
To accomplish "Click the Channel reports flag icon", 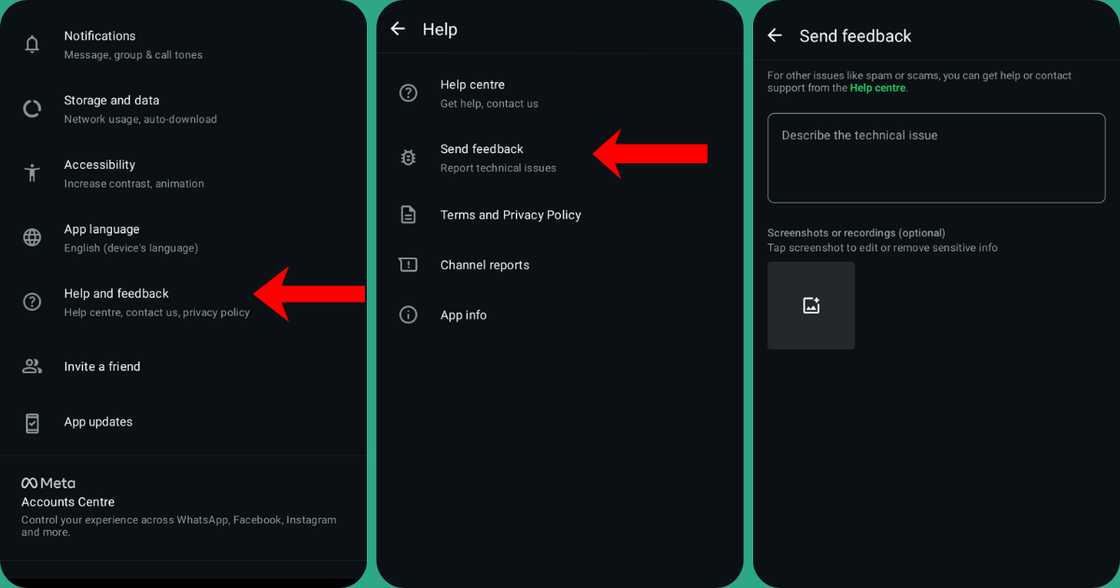I will point(407,264).
